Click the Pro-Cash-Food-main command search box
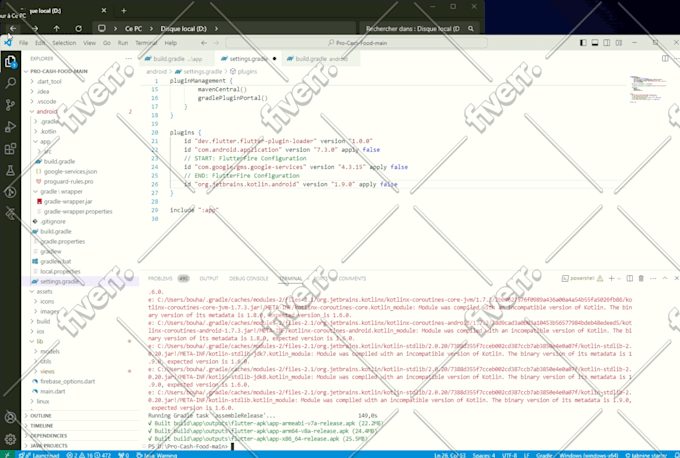 (x=356, y=43)
